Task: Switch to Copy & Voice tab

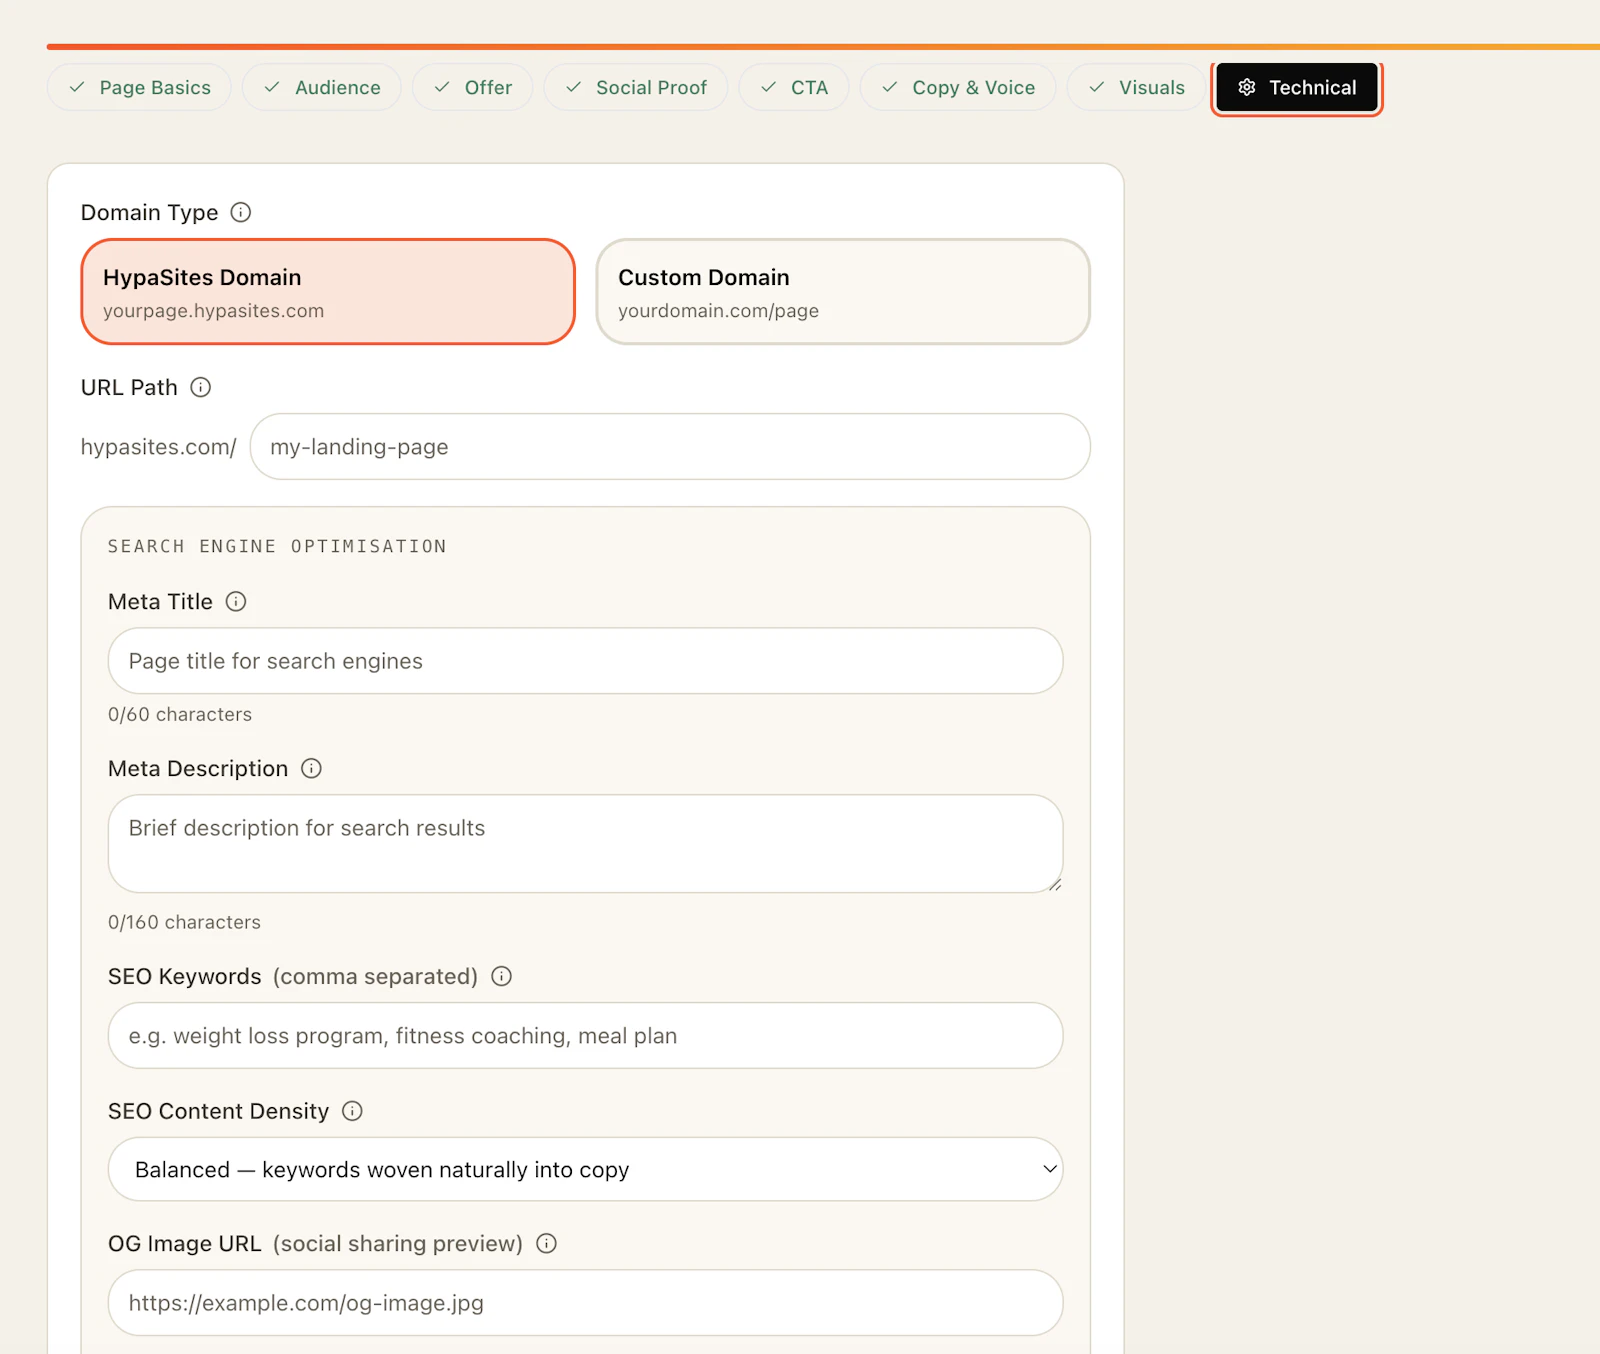Action: click(958, 87)
